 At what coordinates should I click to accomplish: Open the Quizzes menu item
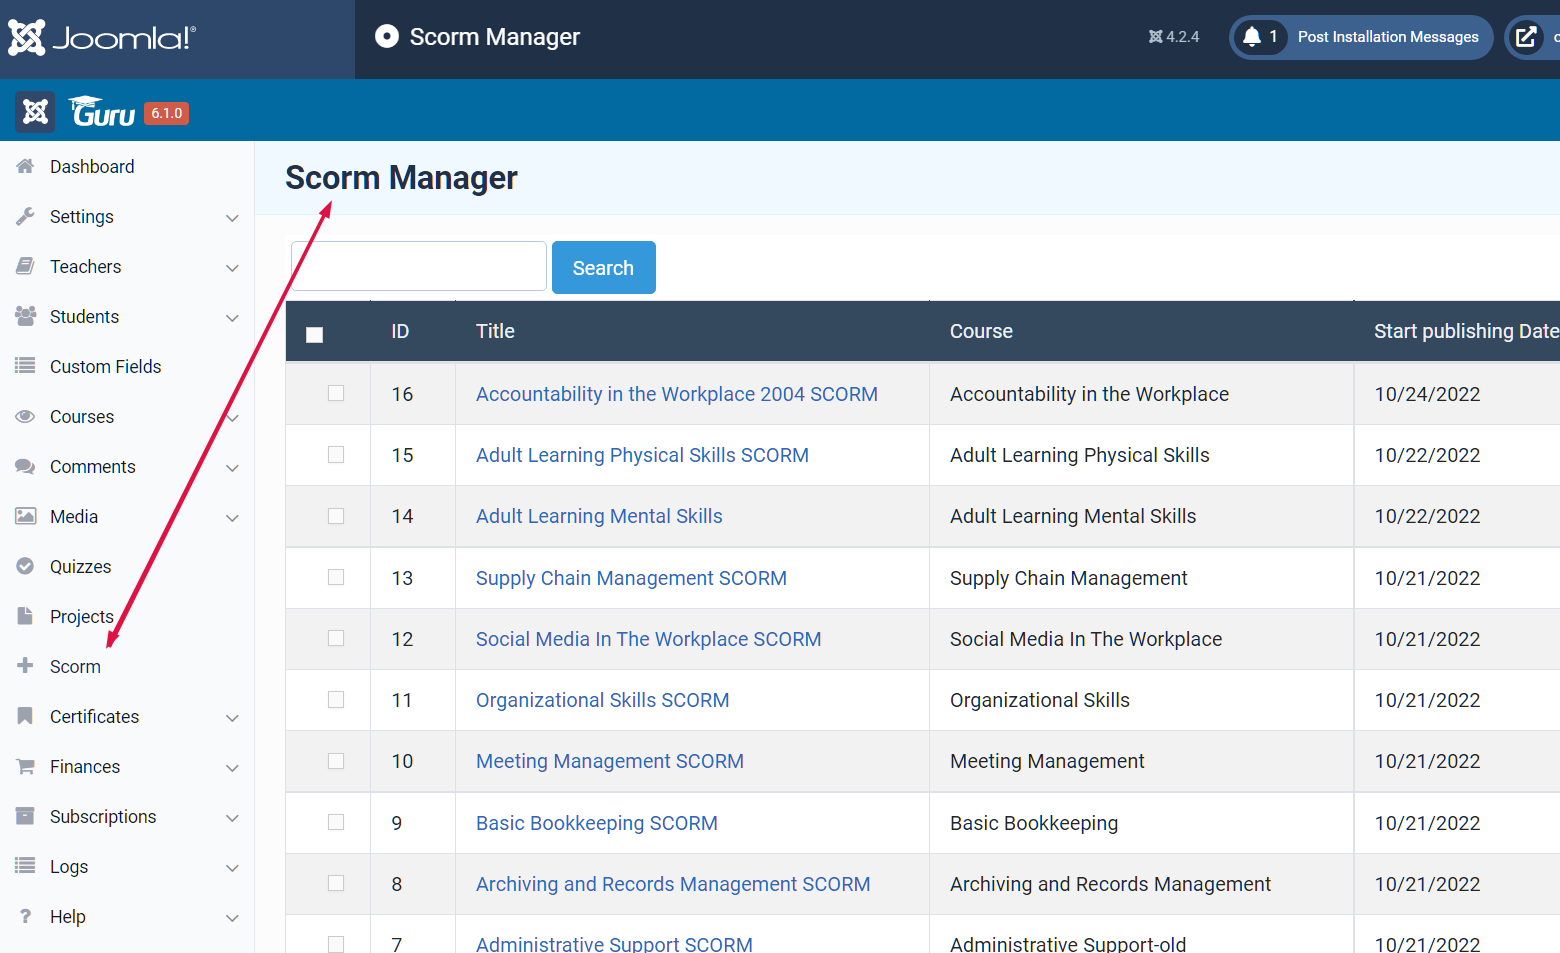pos(80,566)
